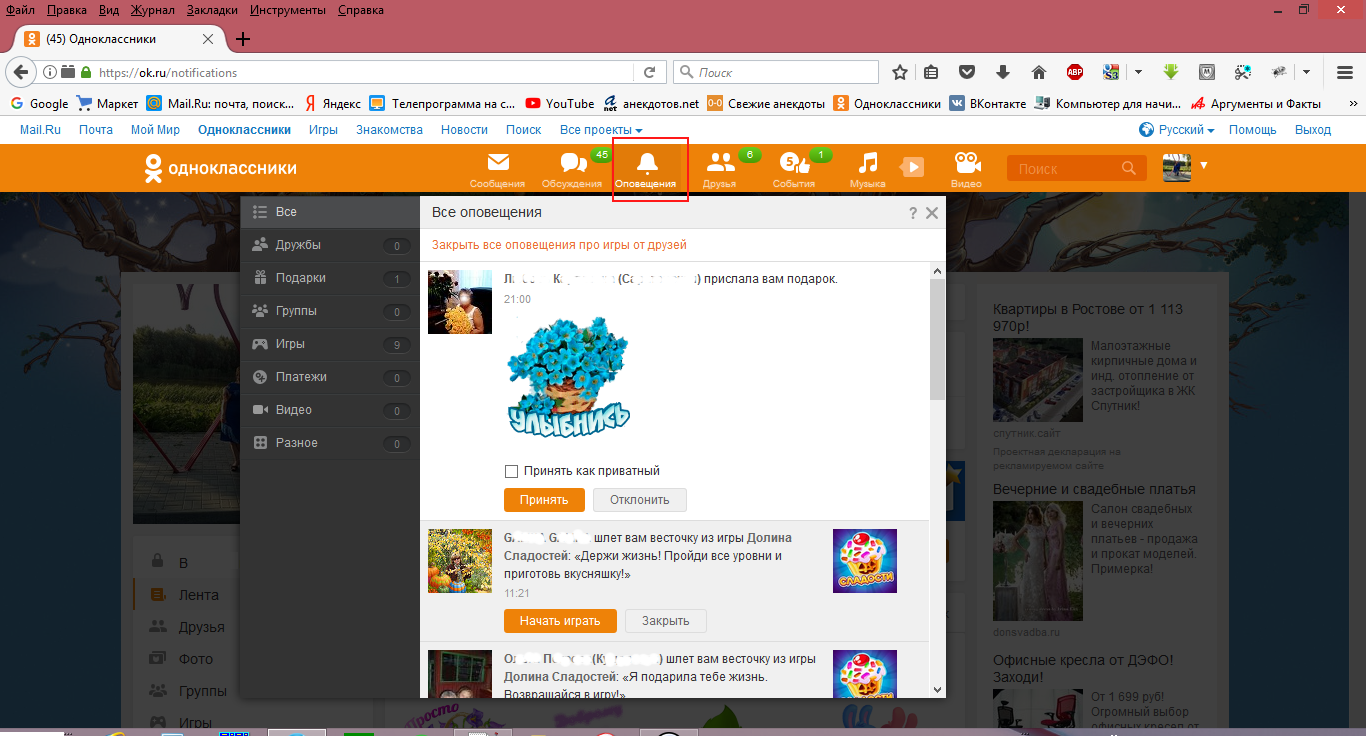Open Друзья icon in orange bar

pyautogui.click(x=720, y=163)
